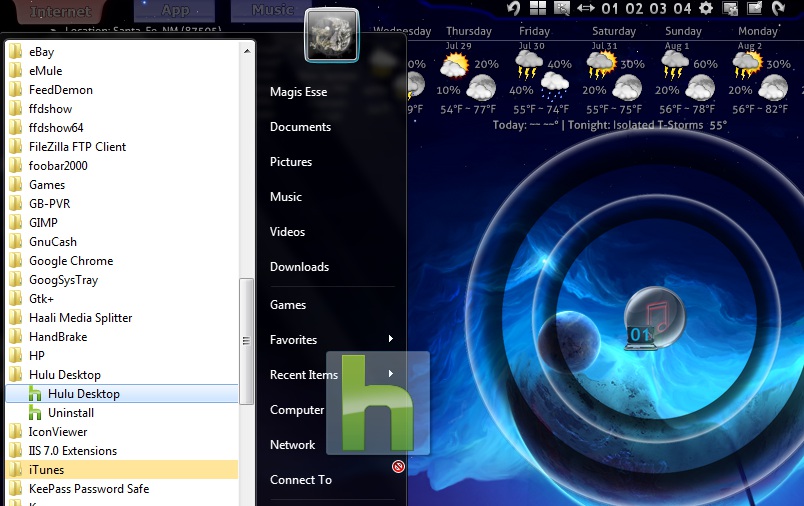Click Monday's daytime storm weather icon
Screen dimensions: 804x506
748,66
